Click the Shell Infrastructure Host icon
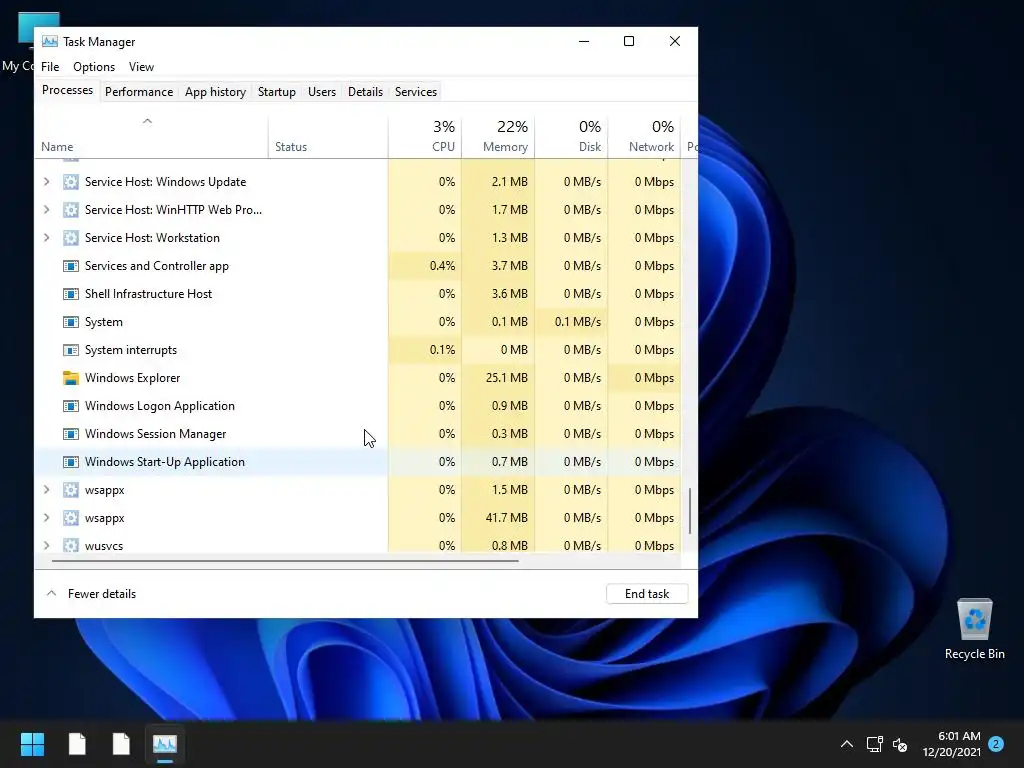 click(x=71, y=294)
